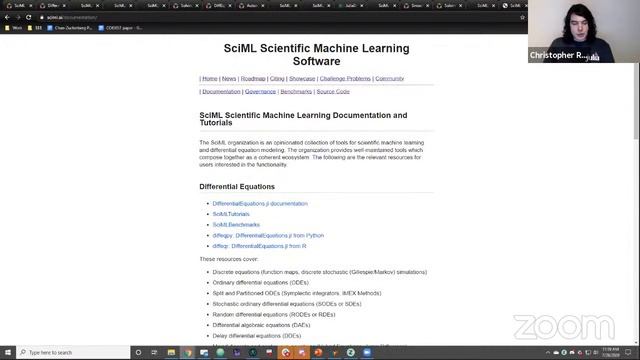Switch to the DiffEq... GitHub tab

pos(218,6)
